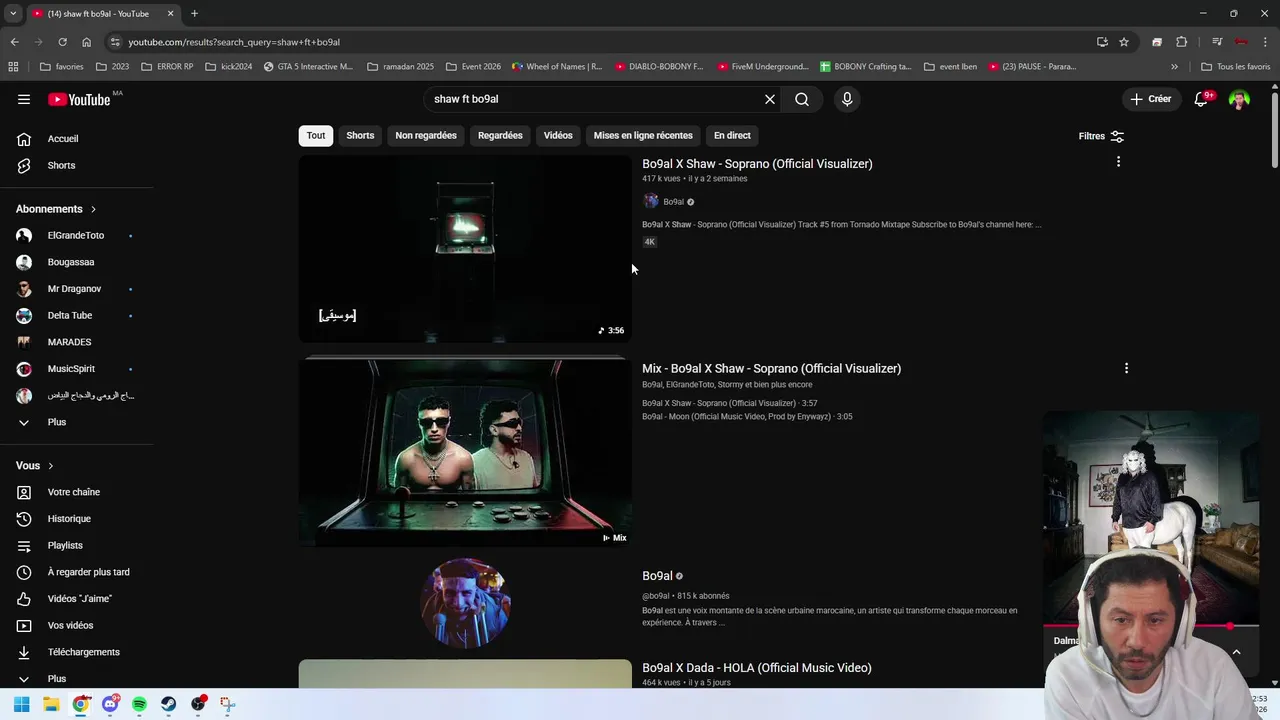Select the En direct chip
Viewport: 1280px width, 720px height.
pyautogui.click(x=732, y=135)
